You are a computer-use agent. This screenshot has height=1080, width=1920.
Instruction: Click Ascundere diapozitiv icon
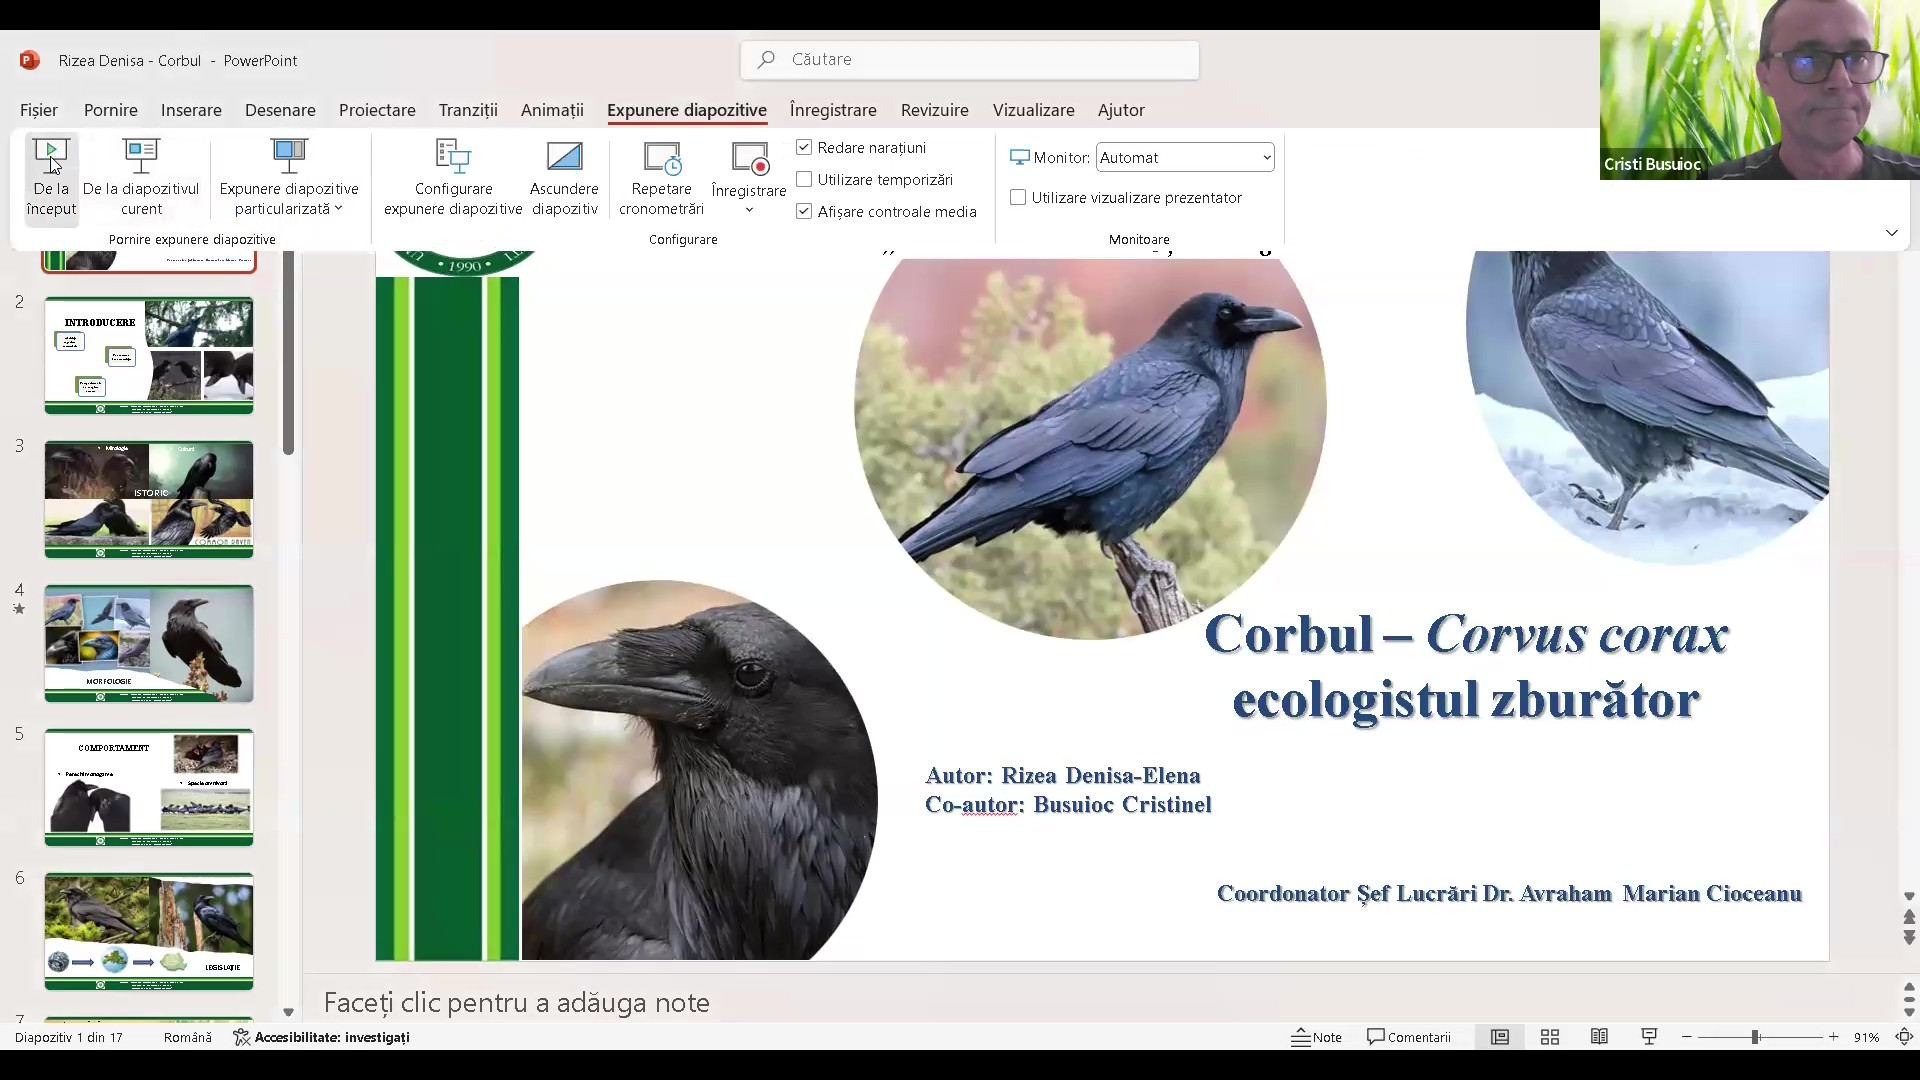tap(564, 156)
